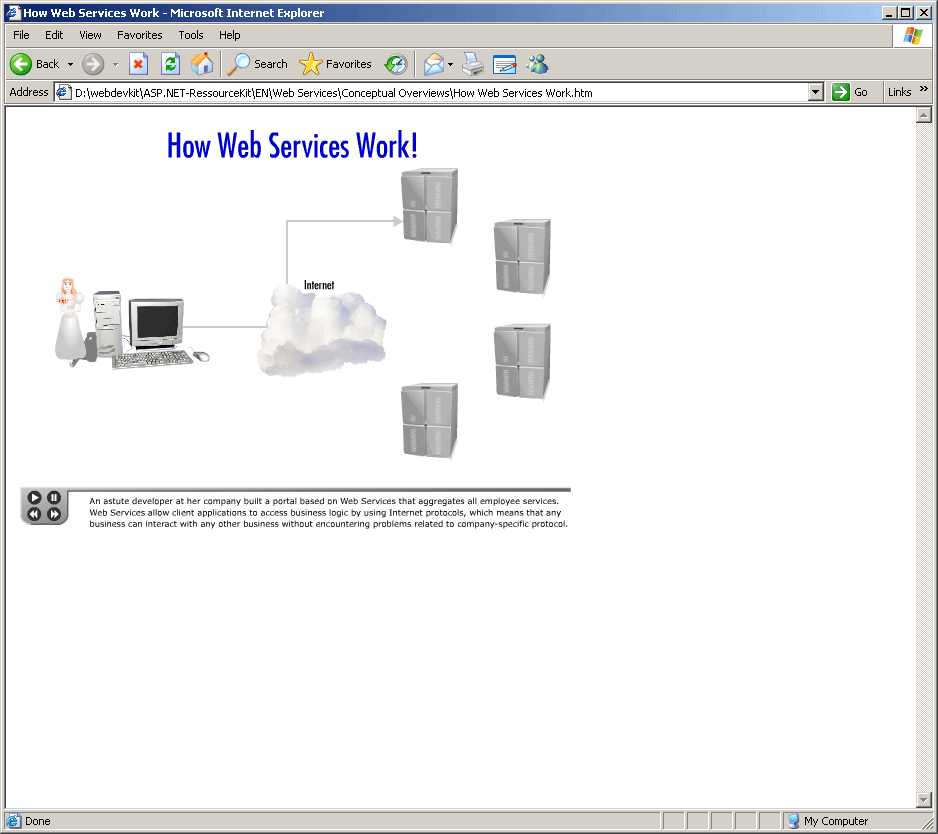Click the address bar URL field
Screen dimensions: 938x834
pos(440,93)
